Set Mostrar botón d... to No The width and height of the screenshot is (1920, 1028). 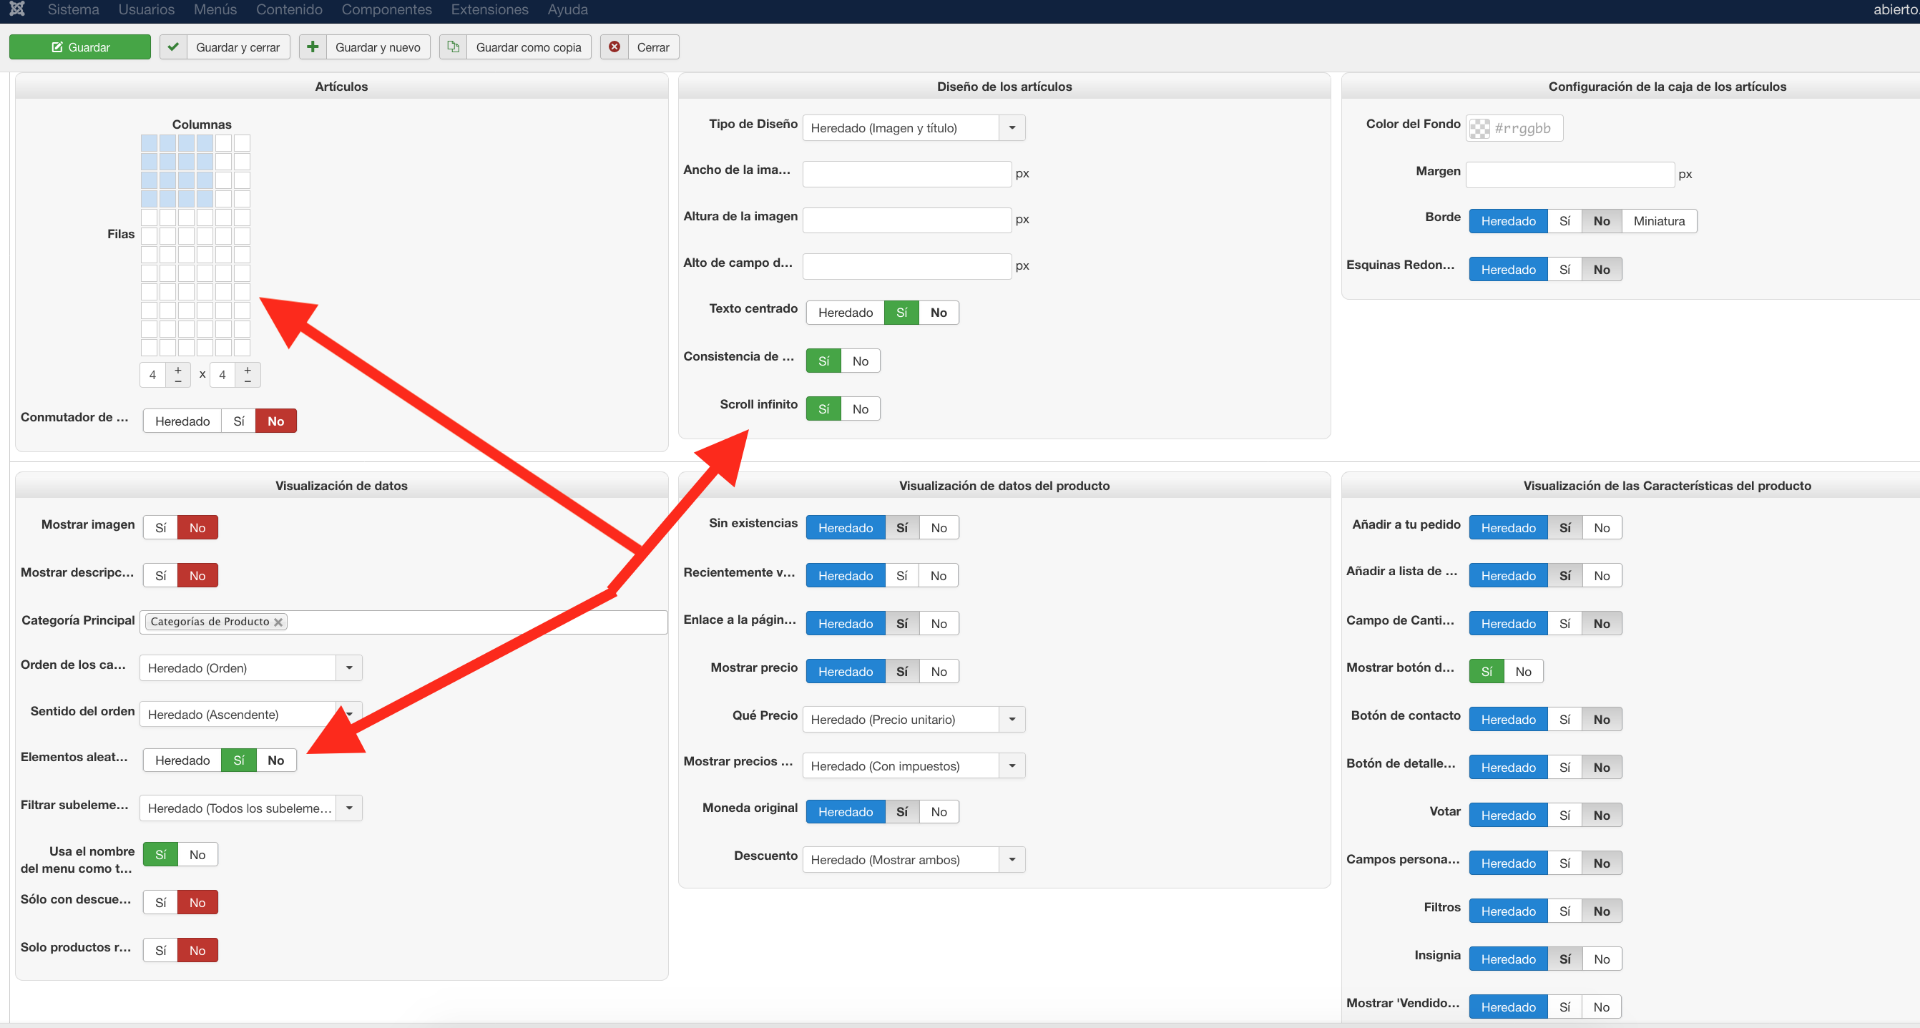coord(1523,672)
